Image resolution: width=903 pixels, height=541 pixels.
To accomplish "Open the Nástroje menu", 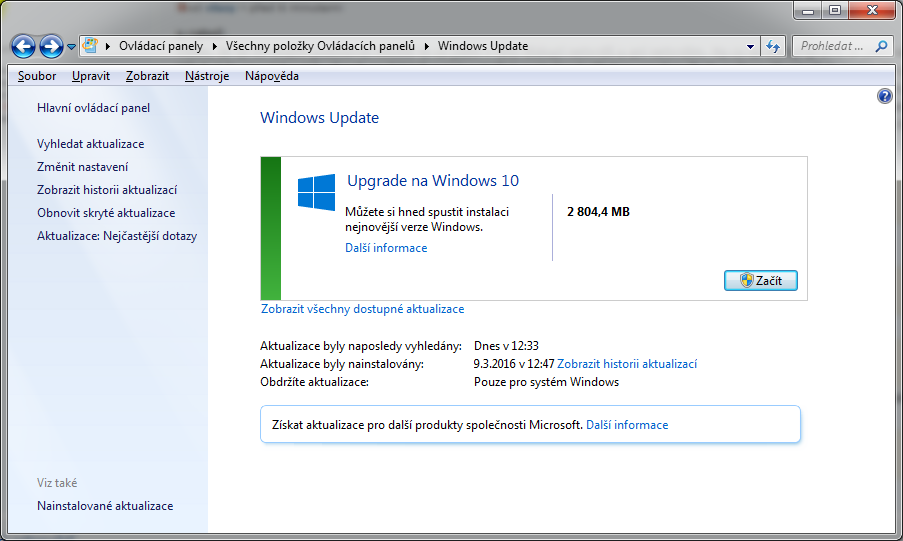I will click(x=207, y=76).
